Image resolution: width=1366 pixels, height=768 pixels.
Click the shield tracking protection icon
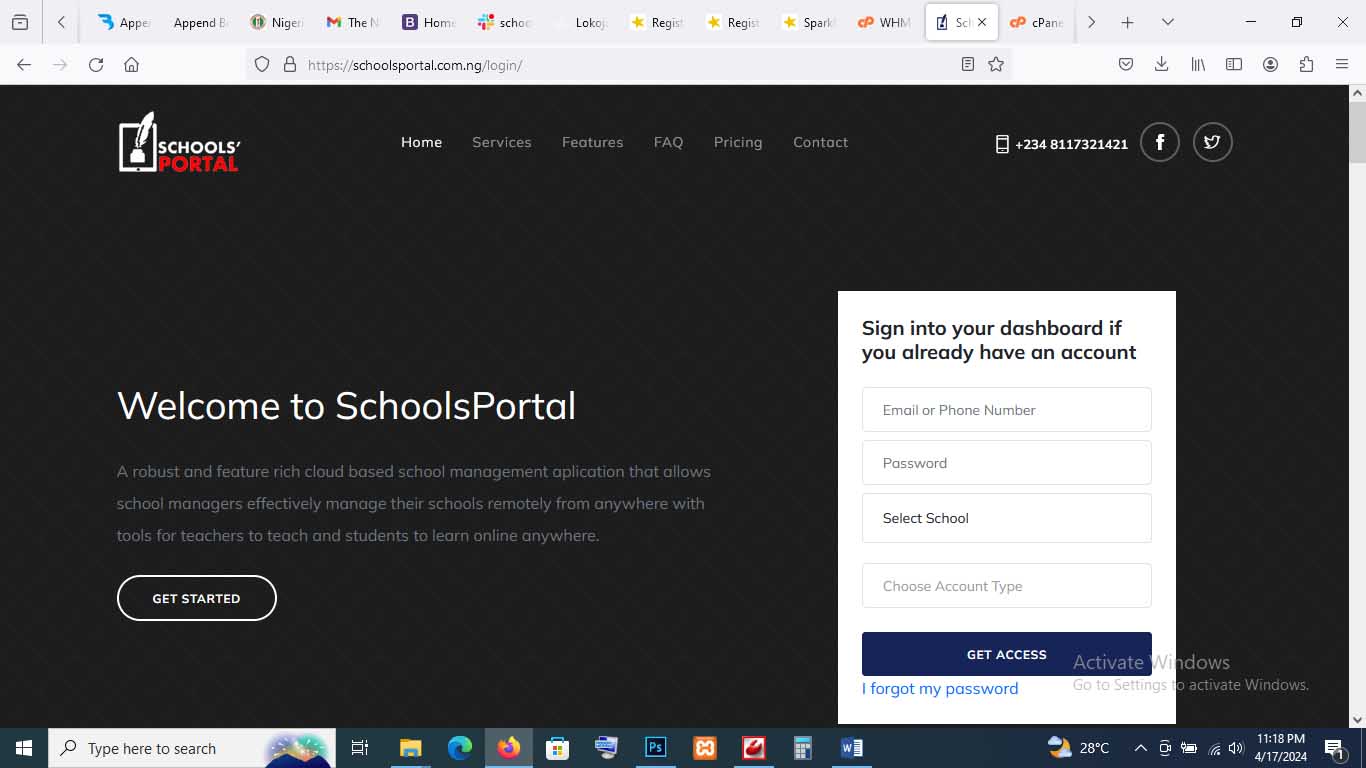[x=262, y=64]
